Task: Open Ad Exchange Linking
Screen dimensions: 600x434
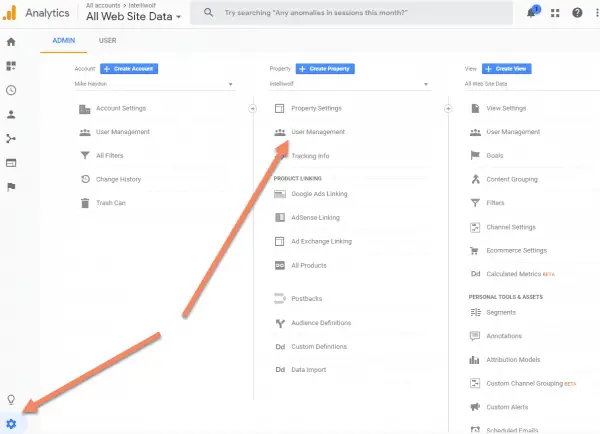Action: pyautogui.click(x=321, y=241)
